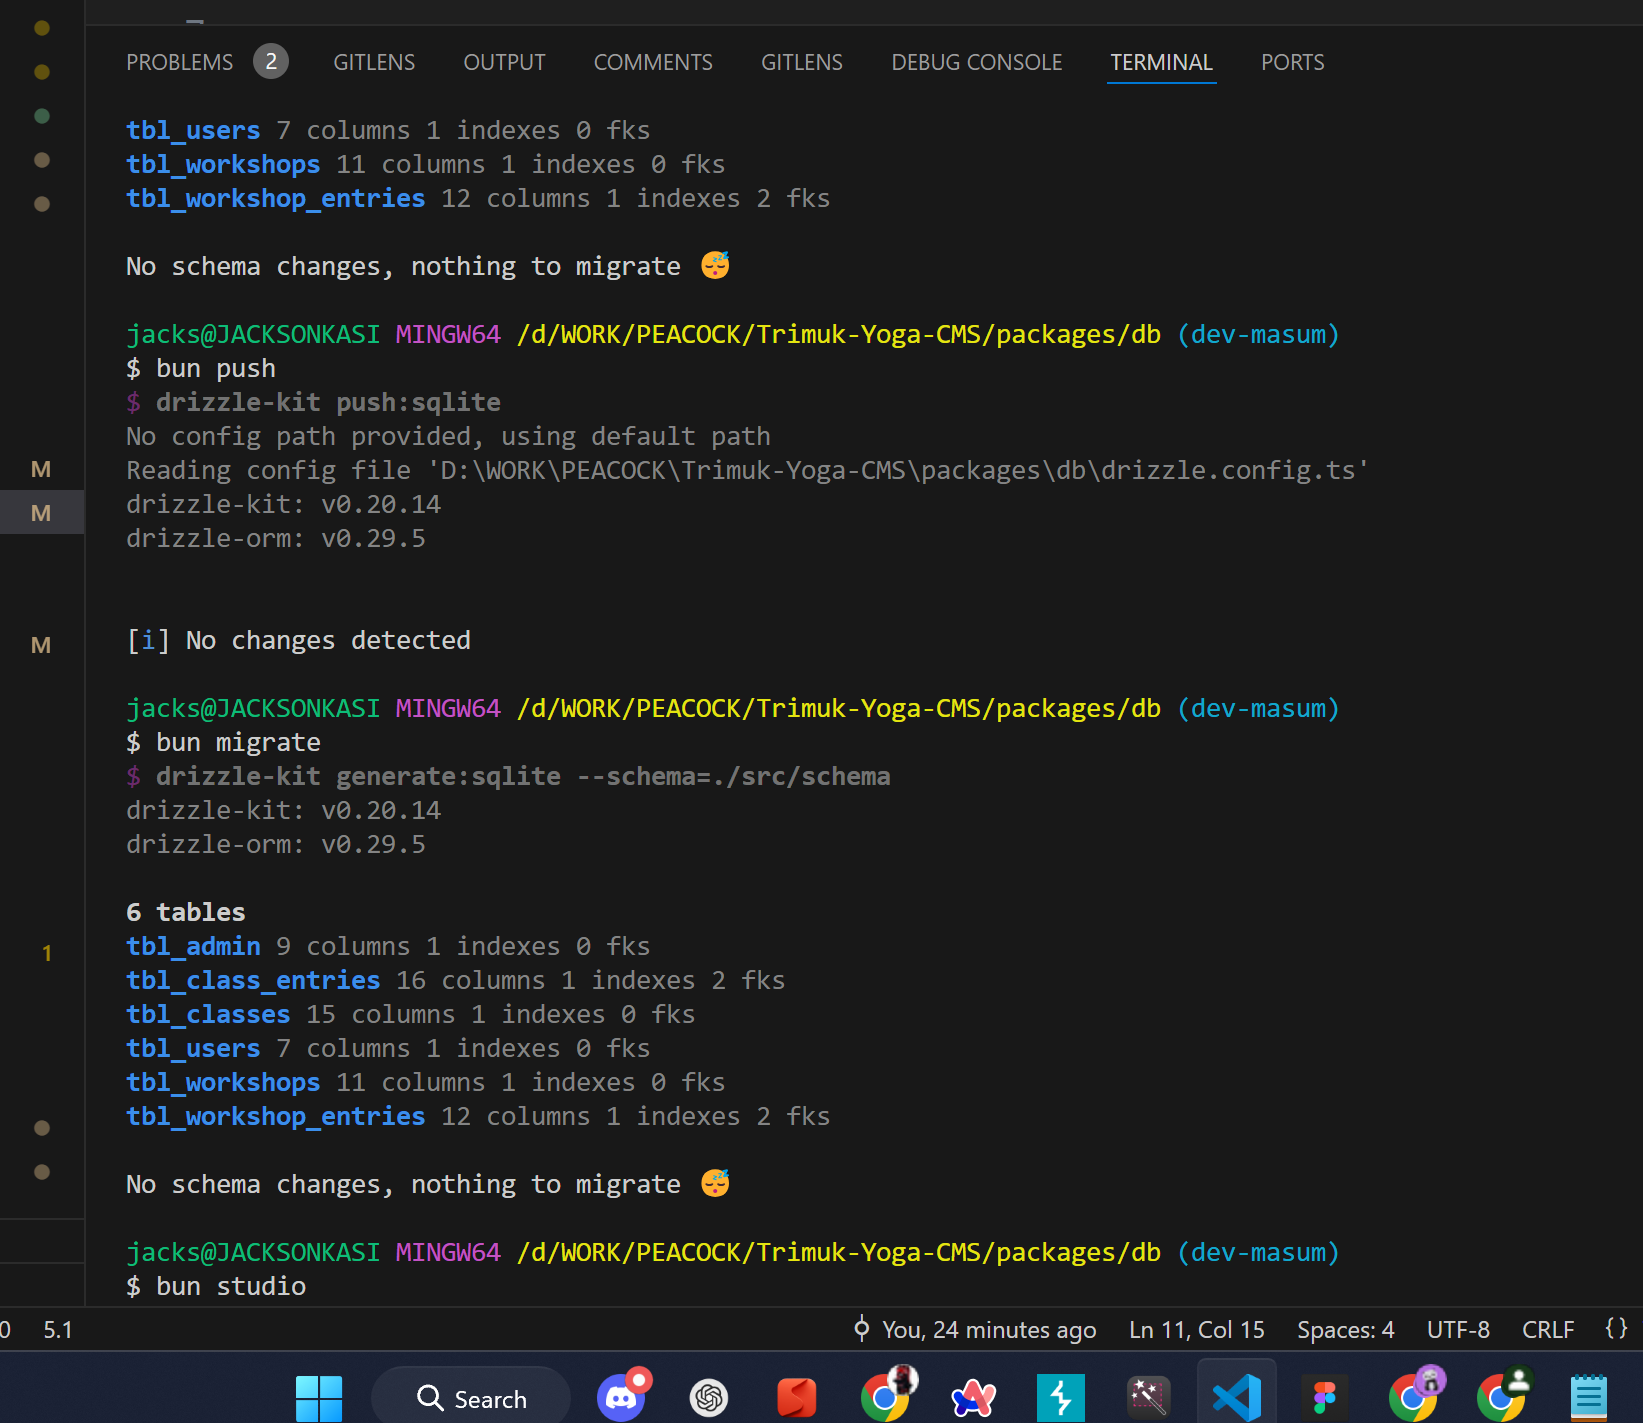Open Discord from the taskbar
This screenshot has width=1643, height=1423.
[622, 1396]
